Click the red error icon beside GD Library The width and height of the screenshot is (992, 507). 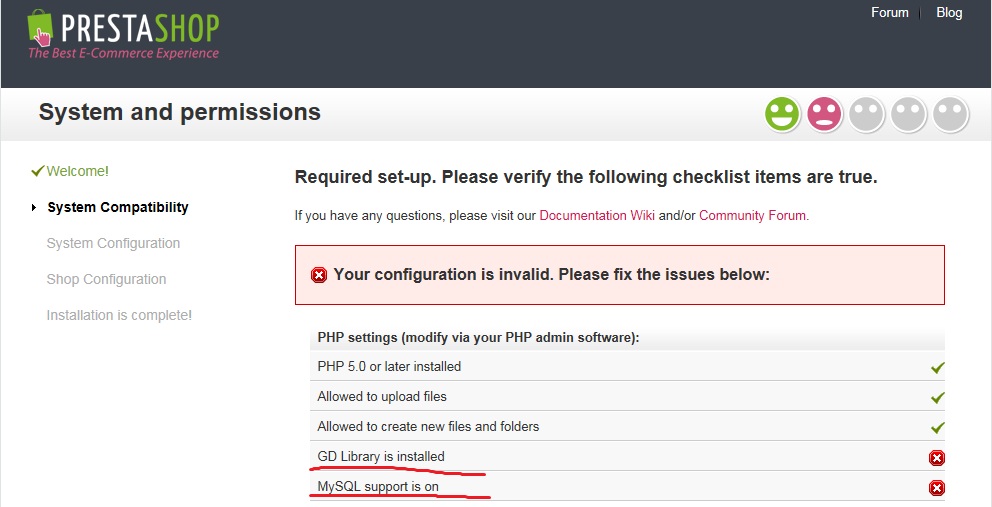coord(936,458)
